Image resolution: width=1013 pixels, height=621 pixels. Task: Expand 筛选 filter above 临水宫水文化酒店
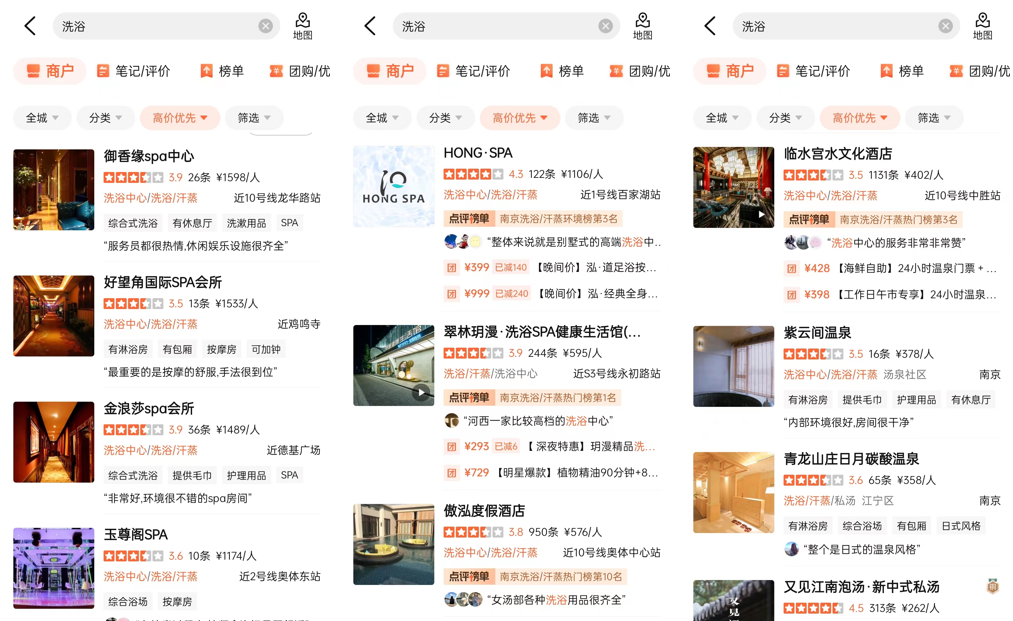coord(934,118)
